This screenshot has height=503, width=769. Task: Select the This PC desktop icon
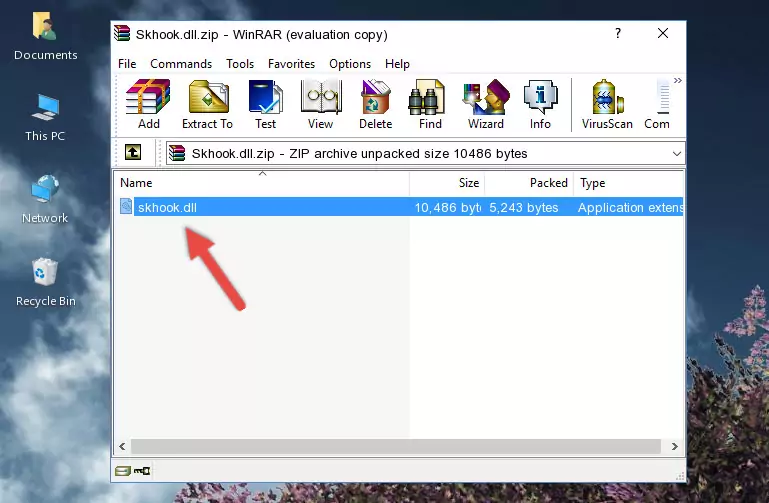pos(45,118)
